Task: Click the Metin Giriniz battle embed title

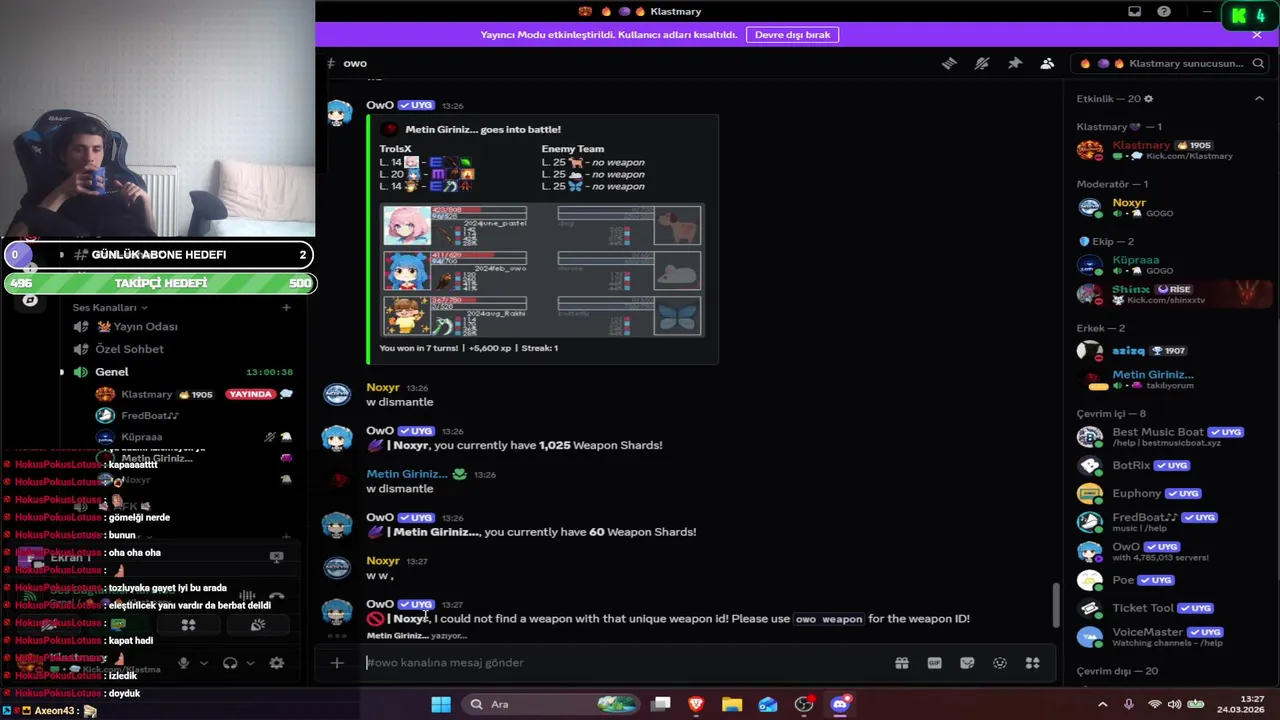Action: pyautogui.click(x=483, y=129)
